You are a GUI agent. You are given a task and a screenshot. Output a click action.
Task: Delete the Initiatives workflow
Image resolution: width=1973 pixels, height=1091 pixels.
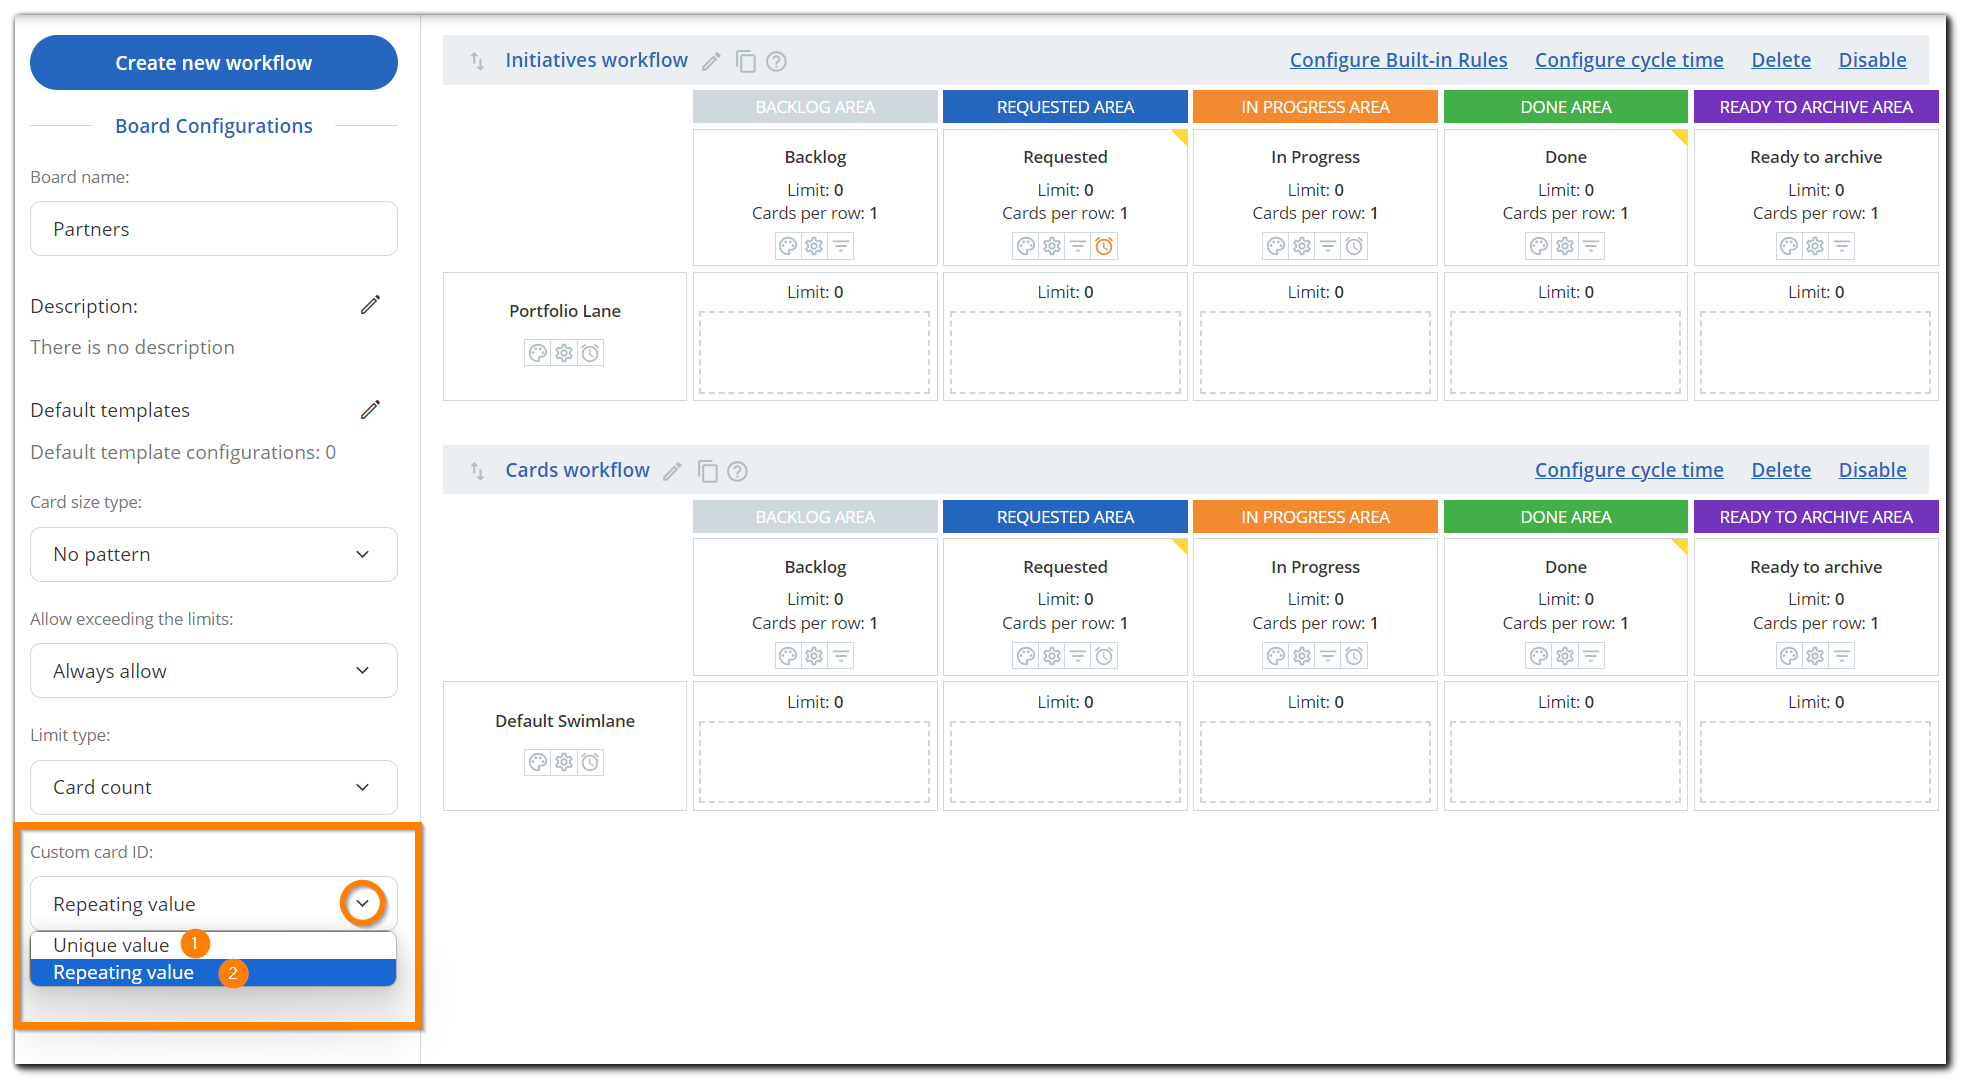coord(1781,60)
